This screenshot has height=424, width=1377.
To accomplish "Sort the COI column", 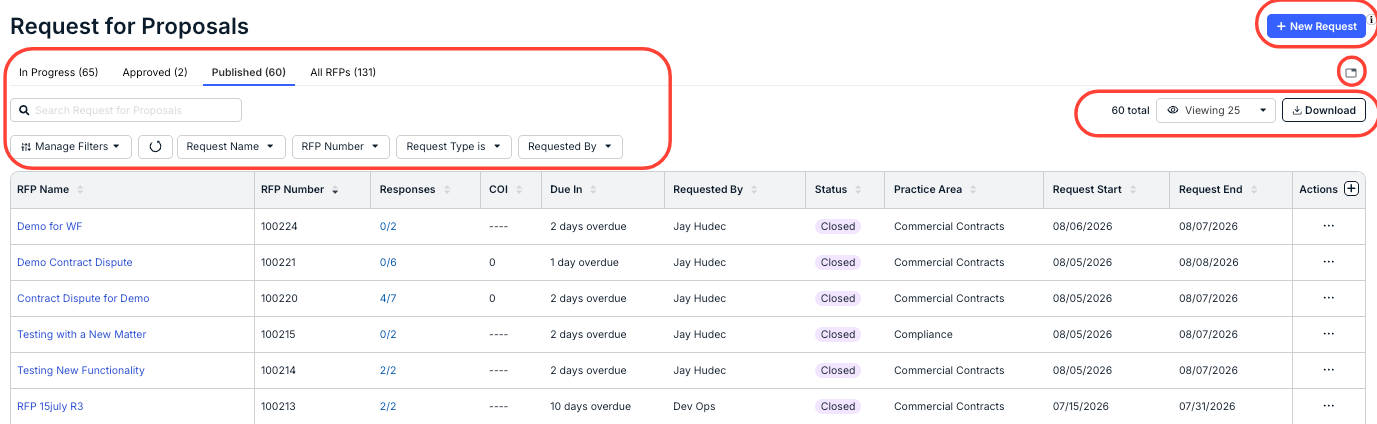I will pyautogui.click(x=519, y=190).
